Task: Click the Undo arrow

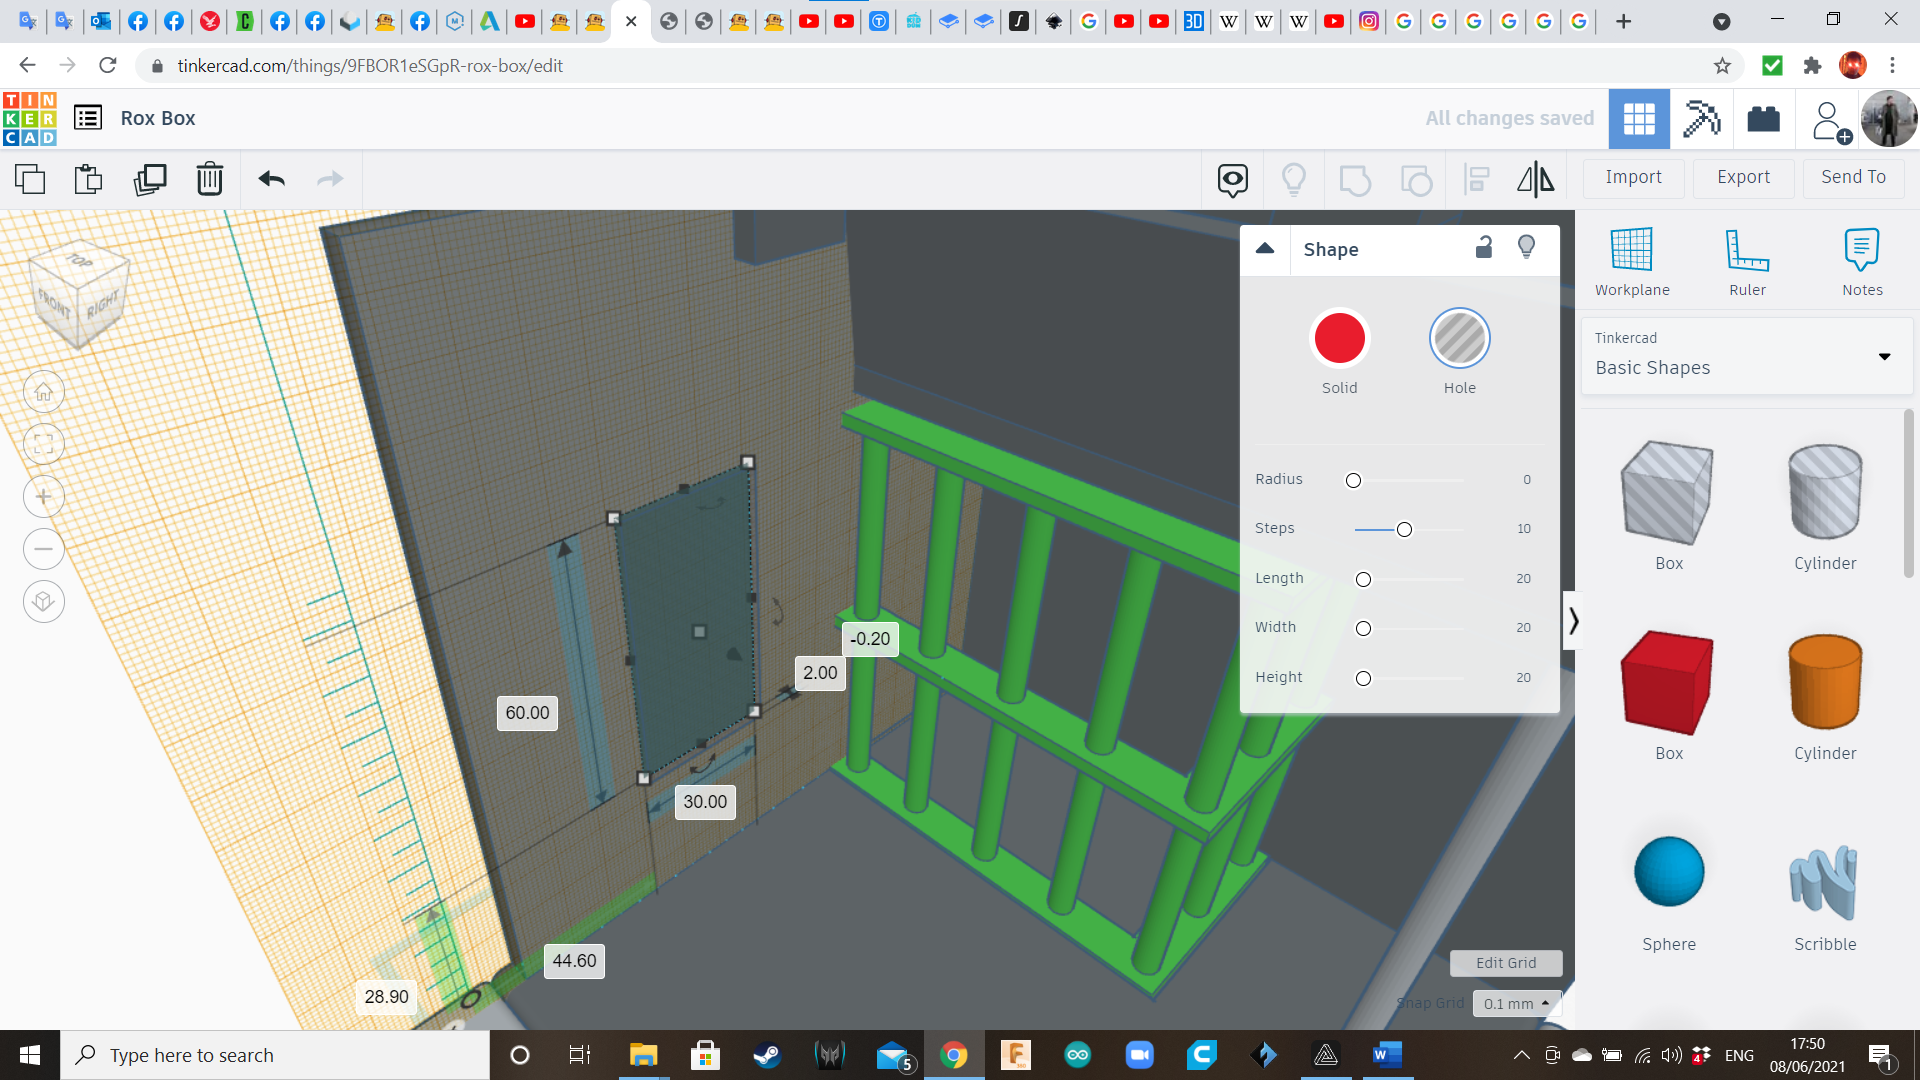Action: coord(272,179)
